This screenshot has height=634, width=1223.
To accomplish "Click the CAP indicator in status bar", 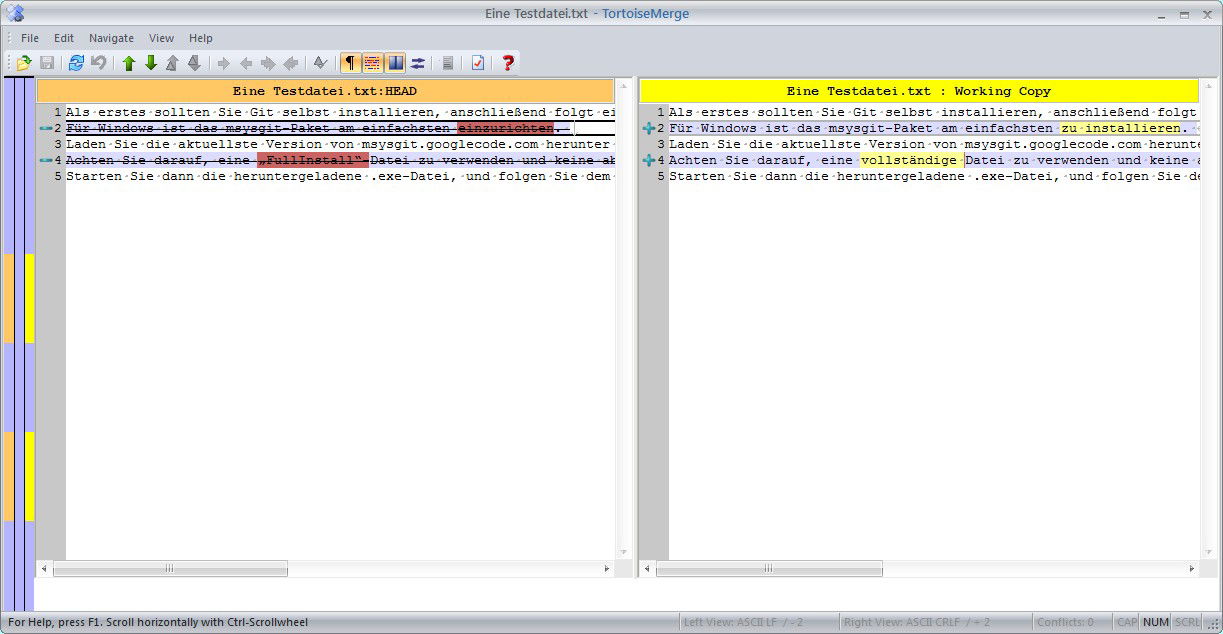I will [1127, 622].
